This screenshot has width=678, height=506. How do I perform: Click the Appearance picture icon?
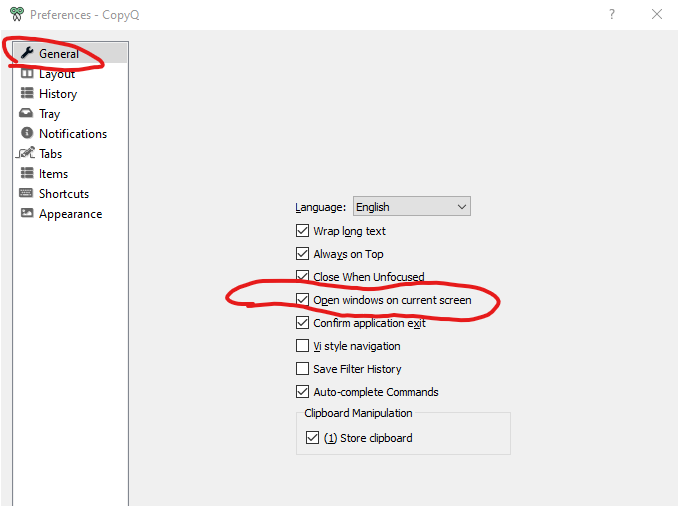27,213
